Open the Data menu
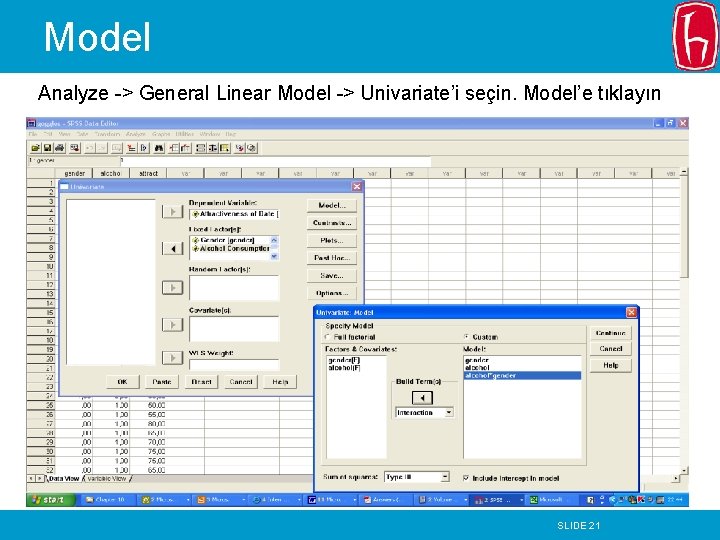720x540 pixels. point(82,134)
